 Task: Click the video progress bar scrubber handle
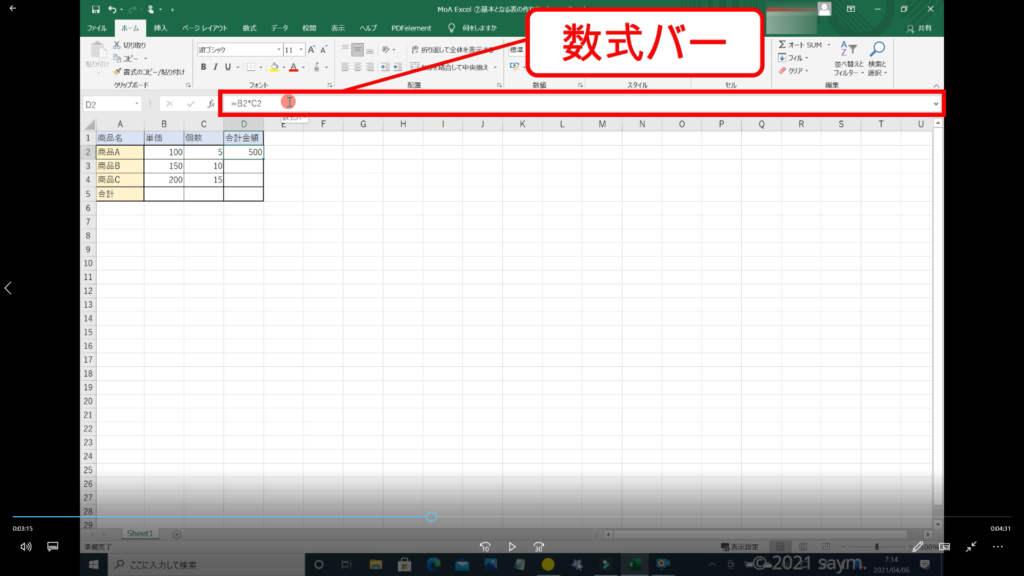(x=431, y=517)
